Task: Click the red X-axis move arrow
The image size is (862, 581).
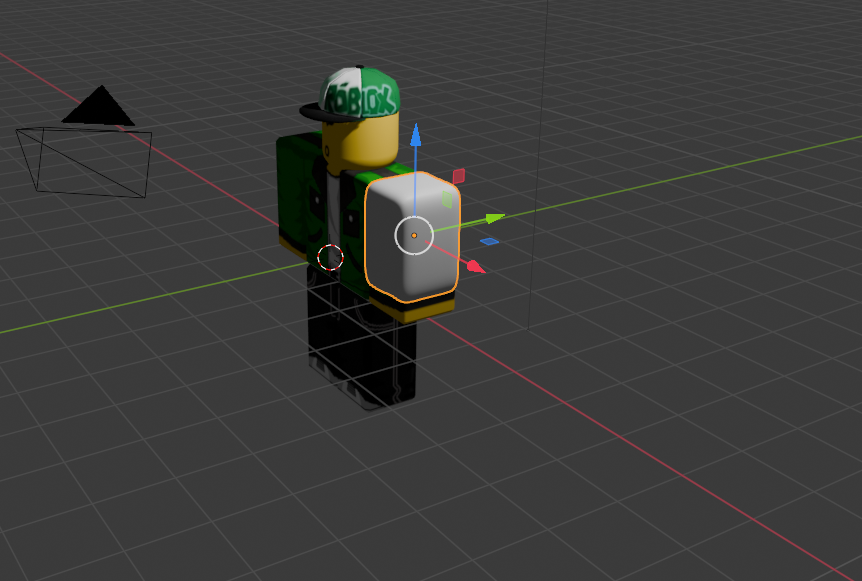Action: tap(475, 267)
